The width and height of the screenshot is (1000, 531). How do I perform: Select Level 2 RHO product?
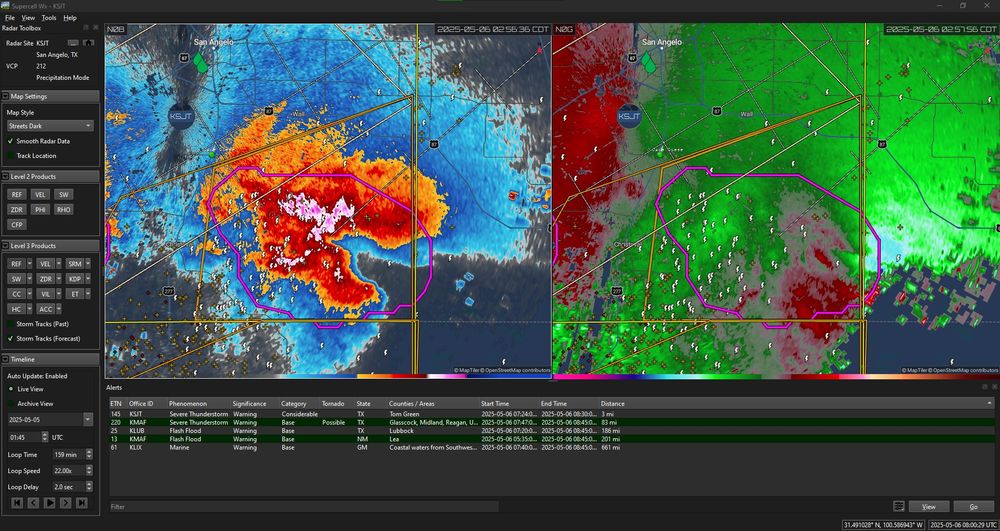click(62, 210)
